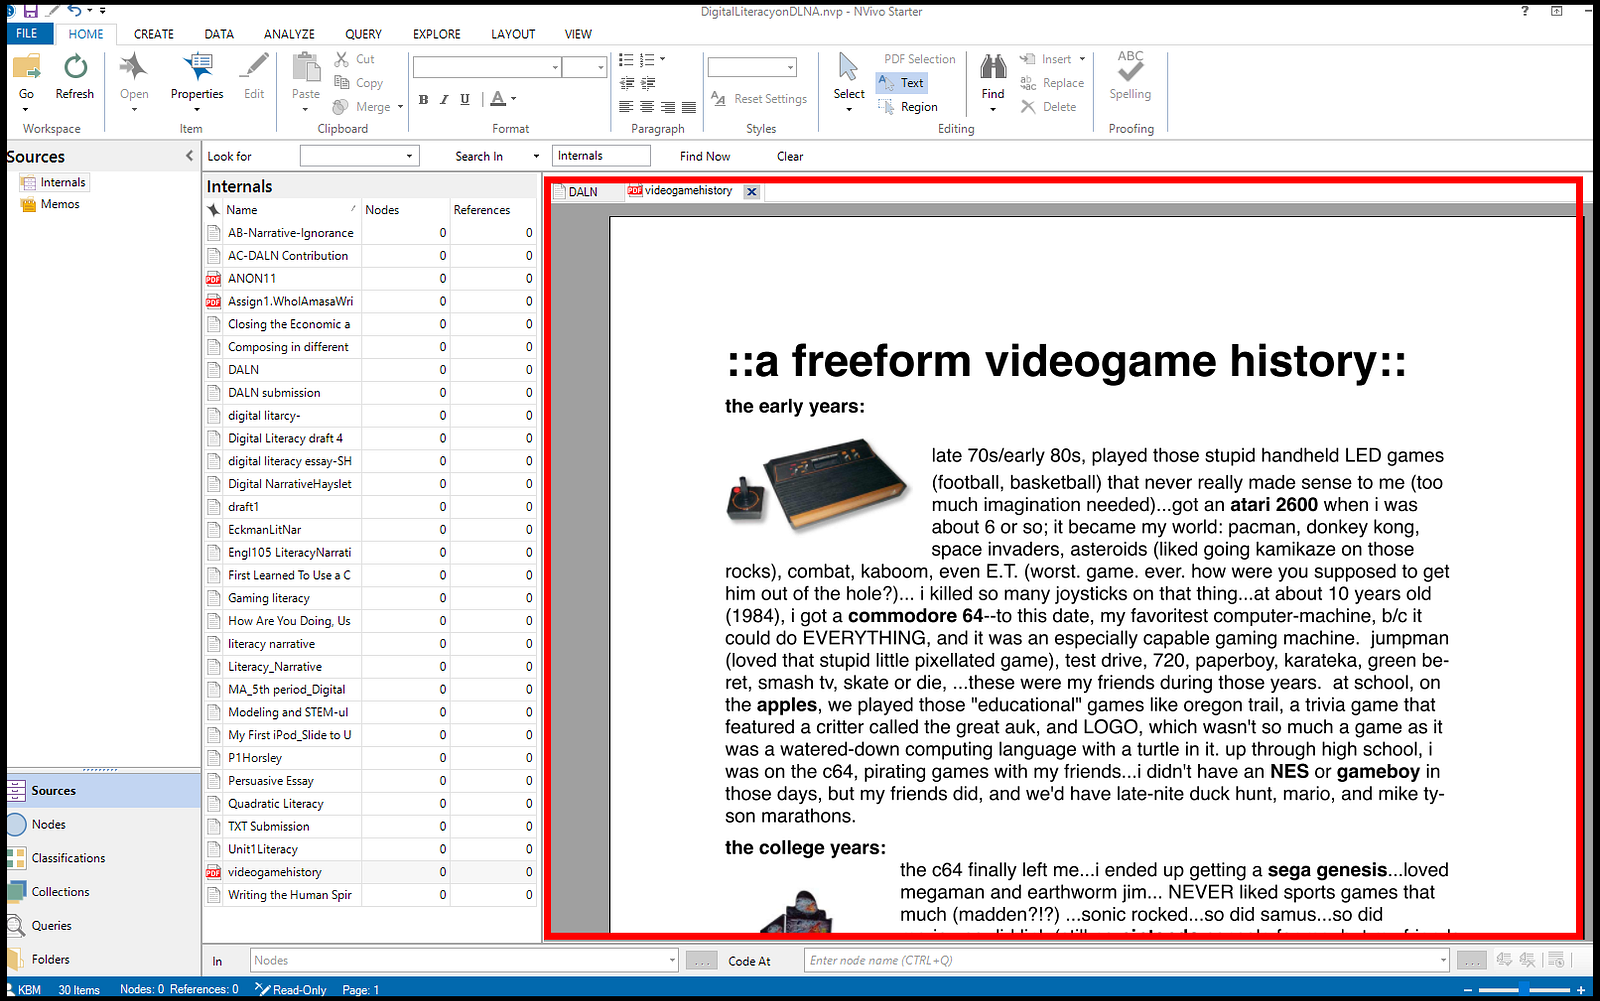Image resolution: width=1600 pixels, height=1001 pixels.
Task: Click the zoom slider in status bar
Action: [1523, 990]
